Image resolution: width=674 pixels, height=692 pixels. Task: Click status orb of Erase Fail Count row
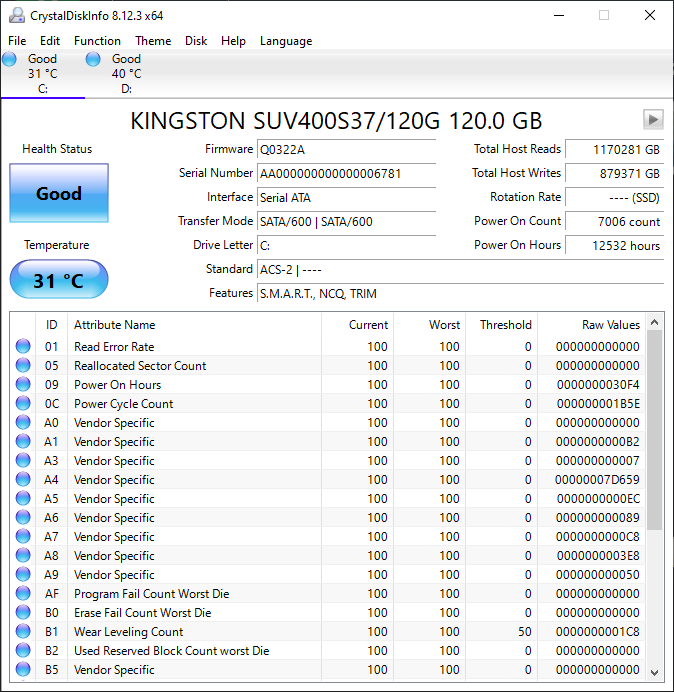pos(23,612)
